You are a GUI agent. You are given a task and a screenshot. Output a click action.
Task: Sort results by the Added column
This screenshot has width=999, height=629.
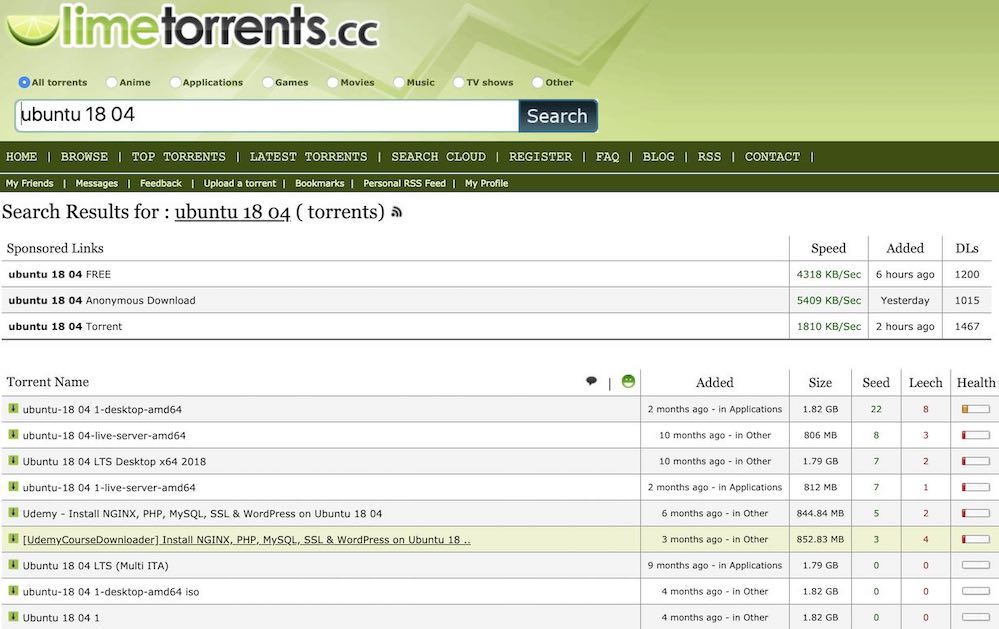coord(714,382)
